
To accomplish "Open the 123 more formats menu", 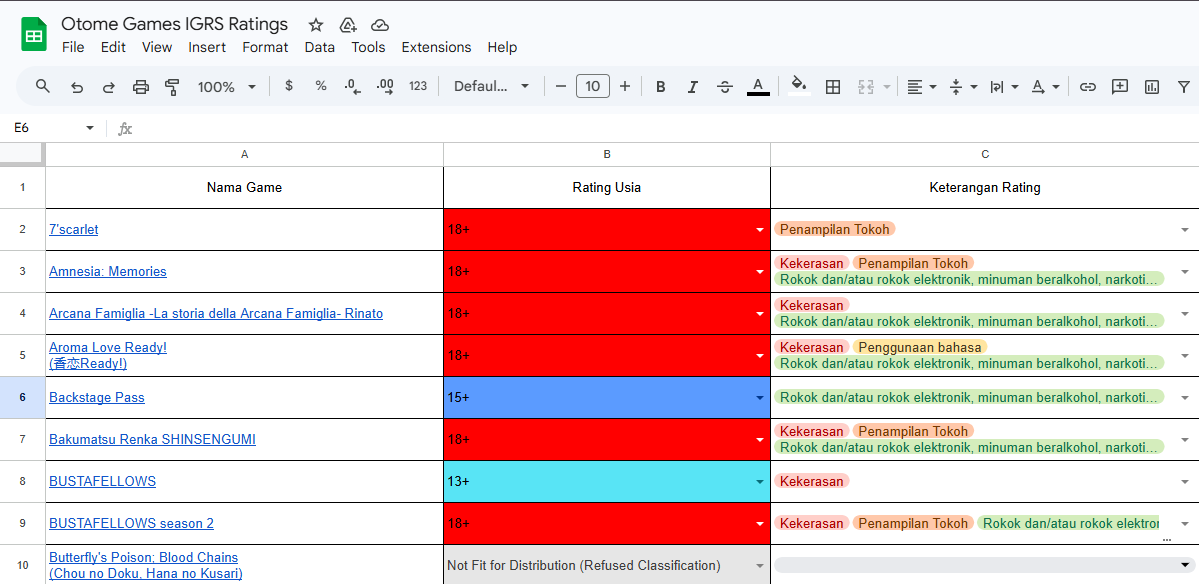I will click(418, 86).
